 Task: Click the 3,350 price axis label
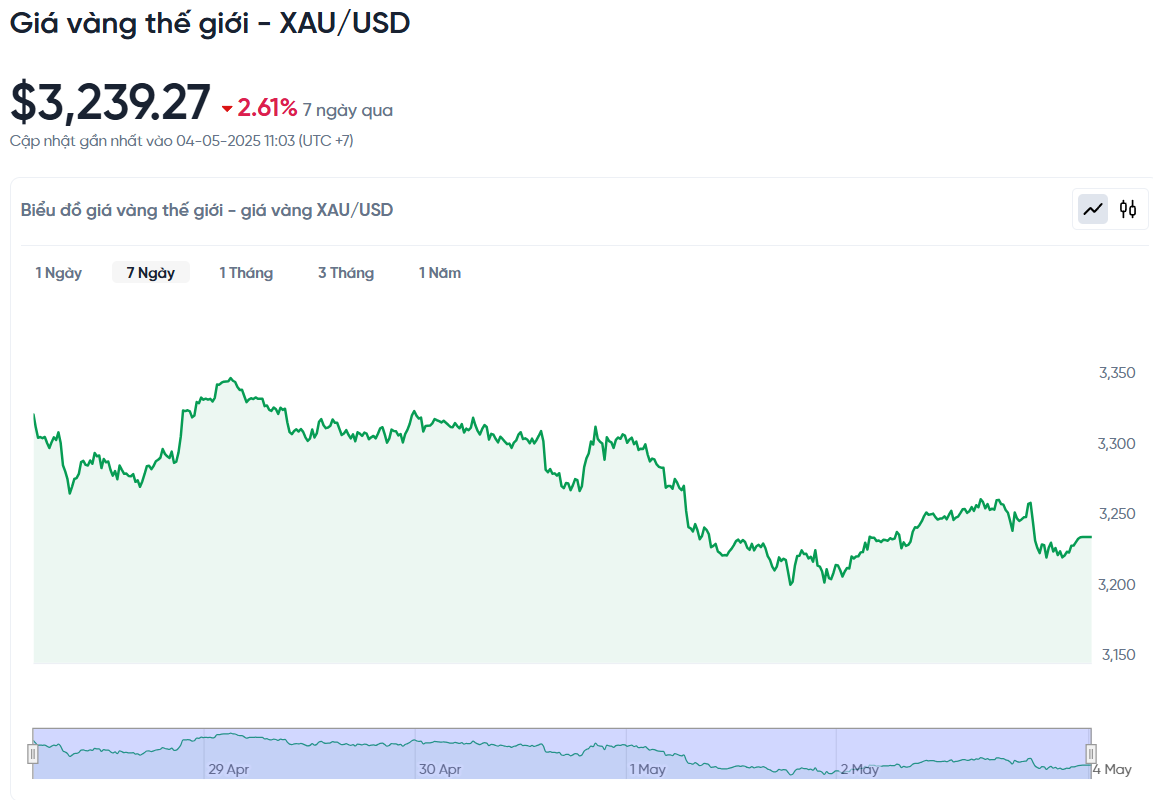1117,373
